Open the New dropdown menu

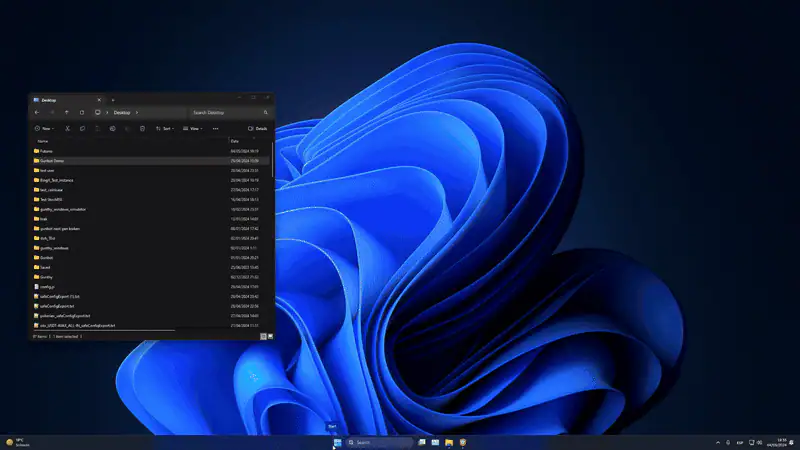click(x=44, y=129)
